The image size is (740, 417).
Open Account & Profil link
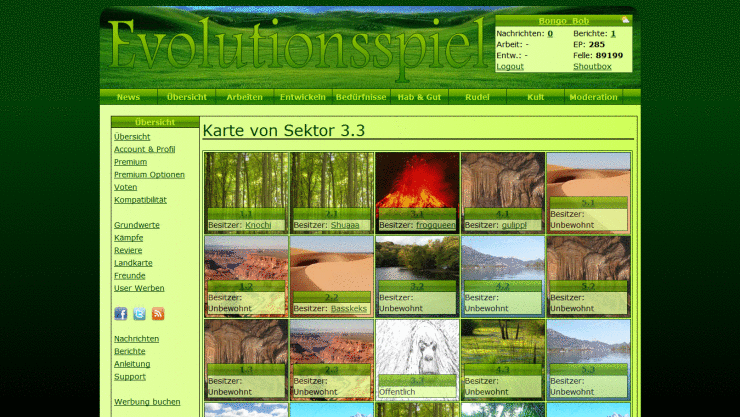[144, 149]
